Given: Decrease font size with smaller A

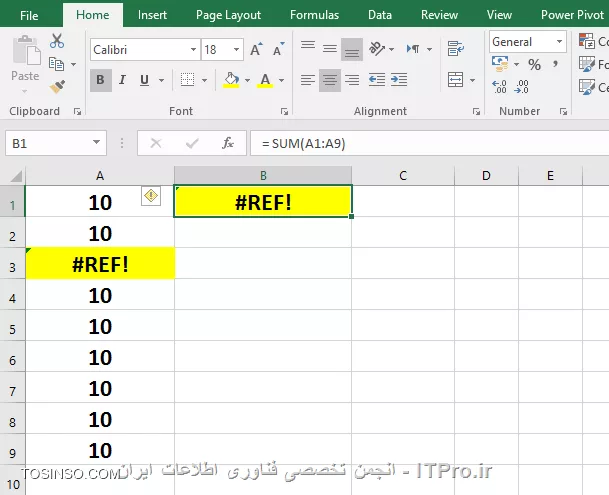Looking at the screenshot, I should [278, 49].
